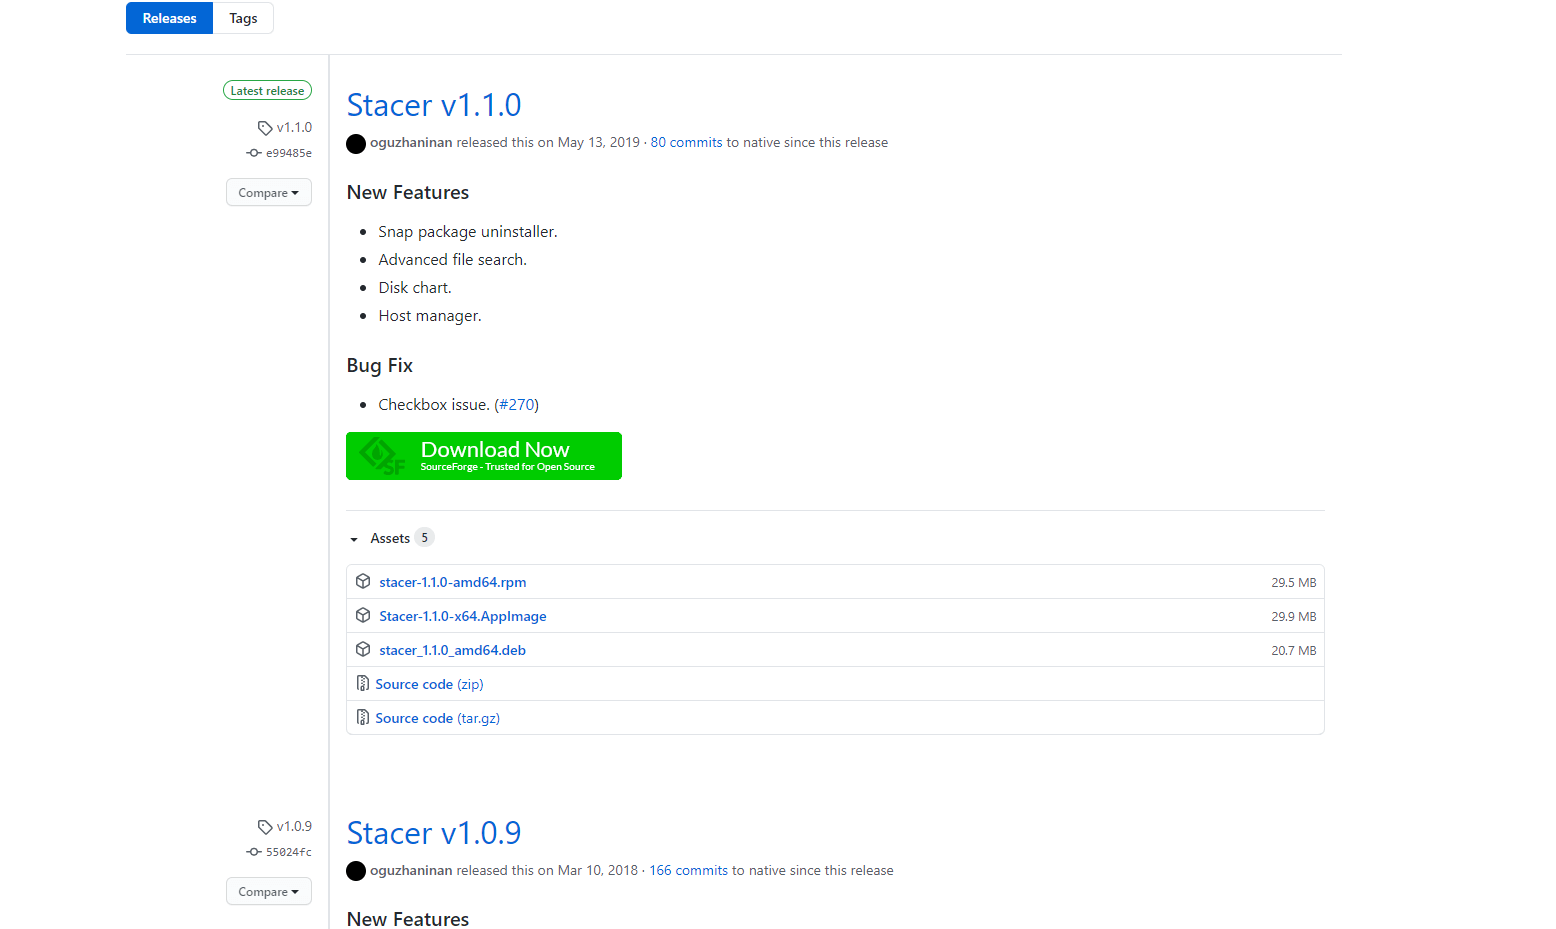The height and width of the screenshot is (929, 1556).
Task: Click the package icon for the AppImage asset
Action: (363, 615)
